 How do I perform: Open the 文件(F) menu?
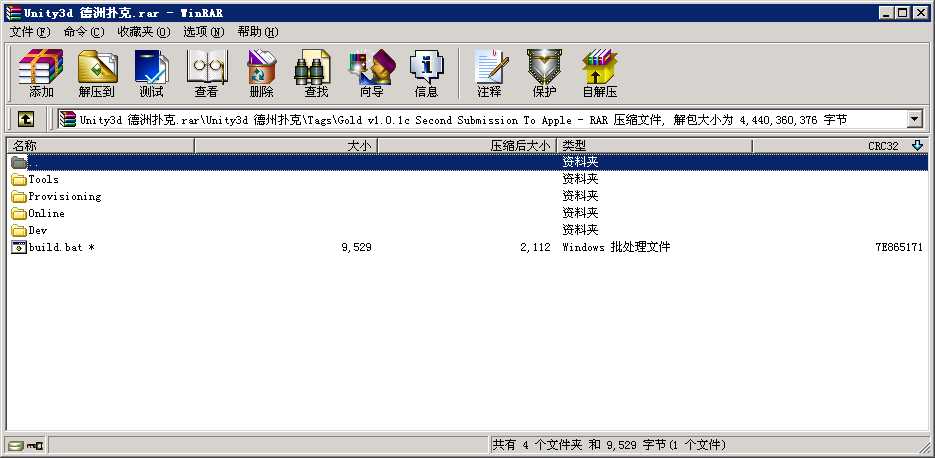tap(30, 32)
